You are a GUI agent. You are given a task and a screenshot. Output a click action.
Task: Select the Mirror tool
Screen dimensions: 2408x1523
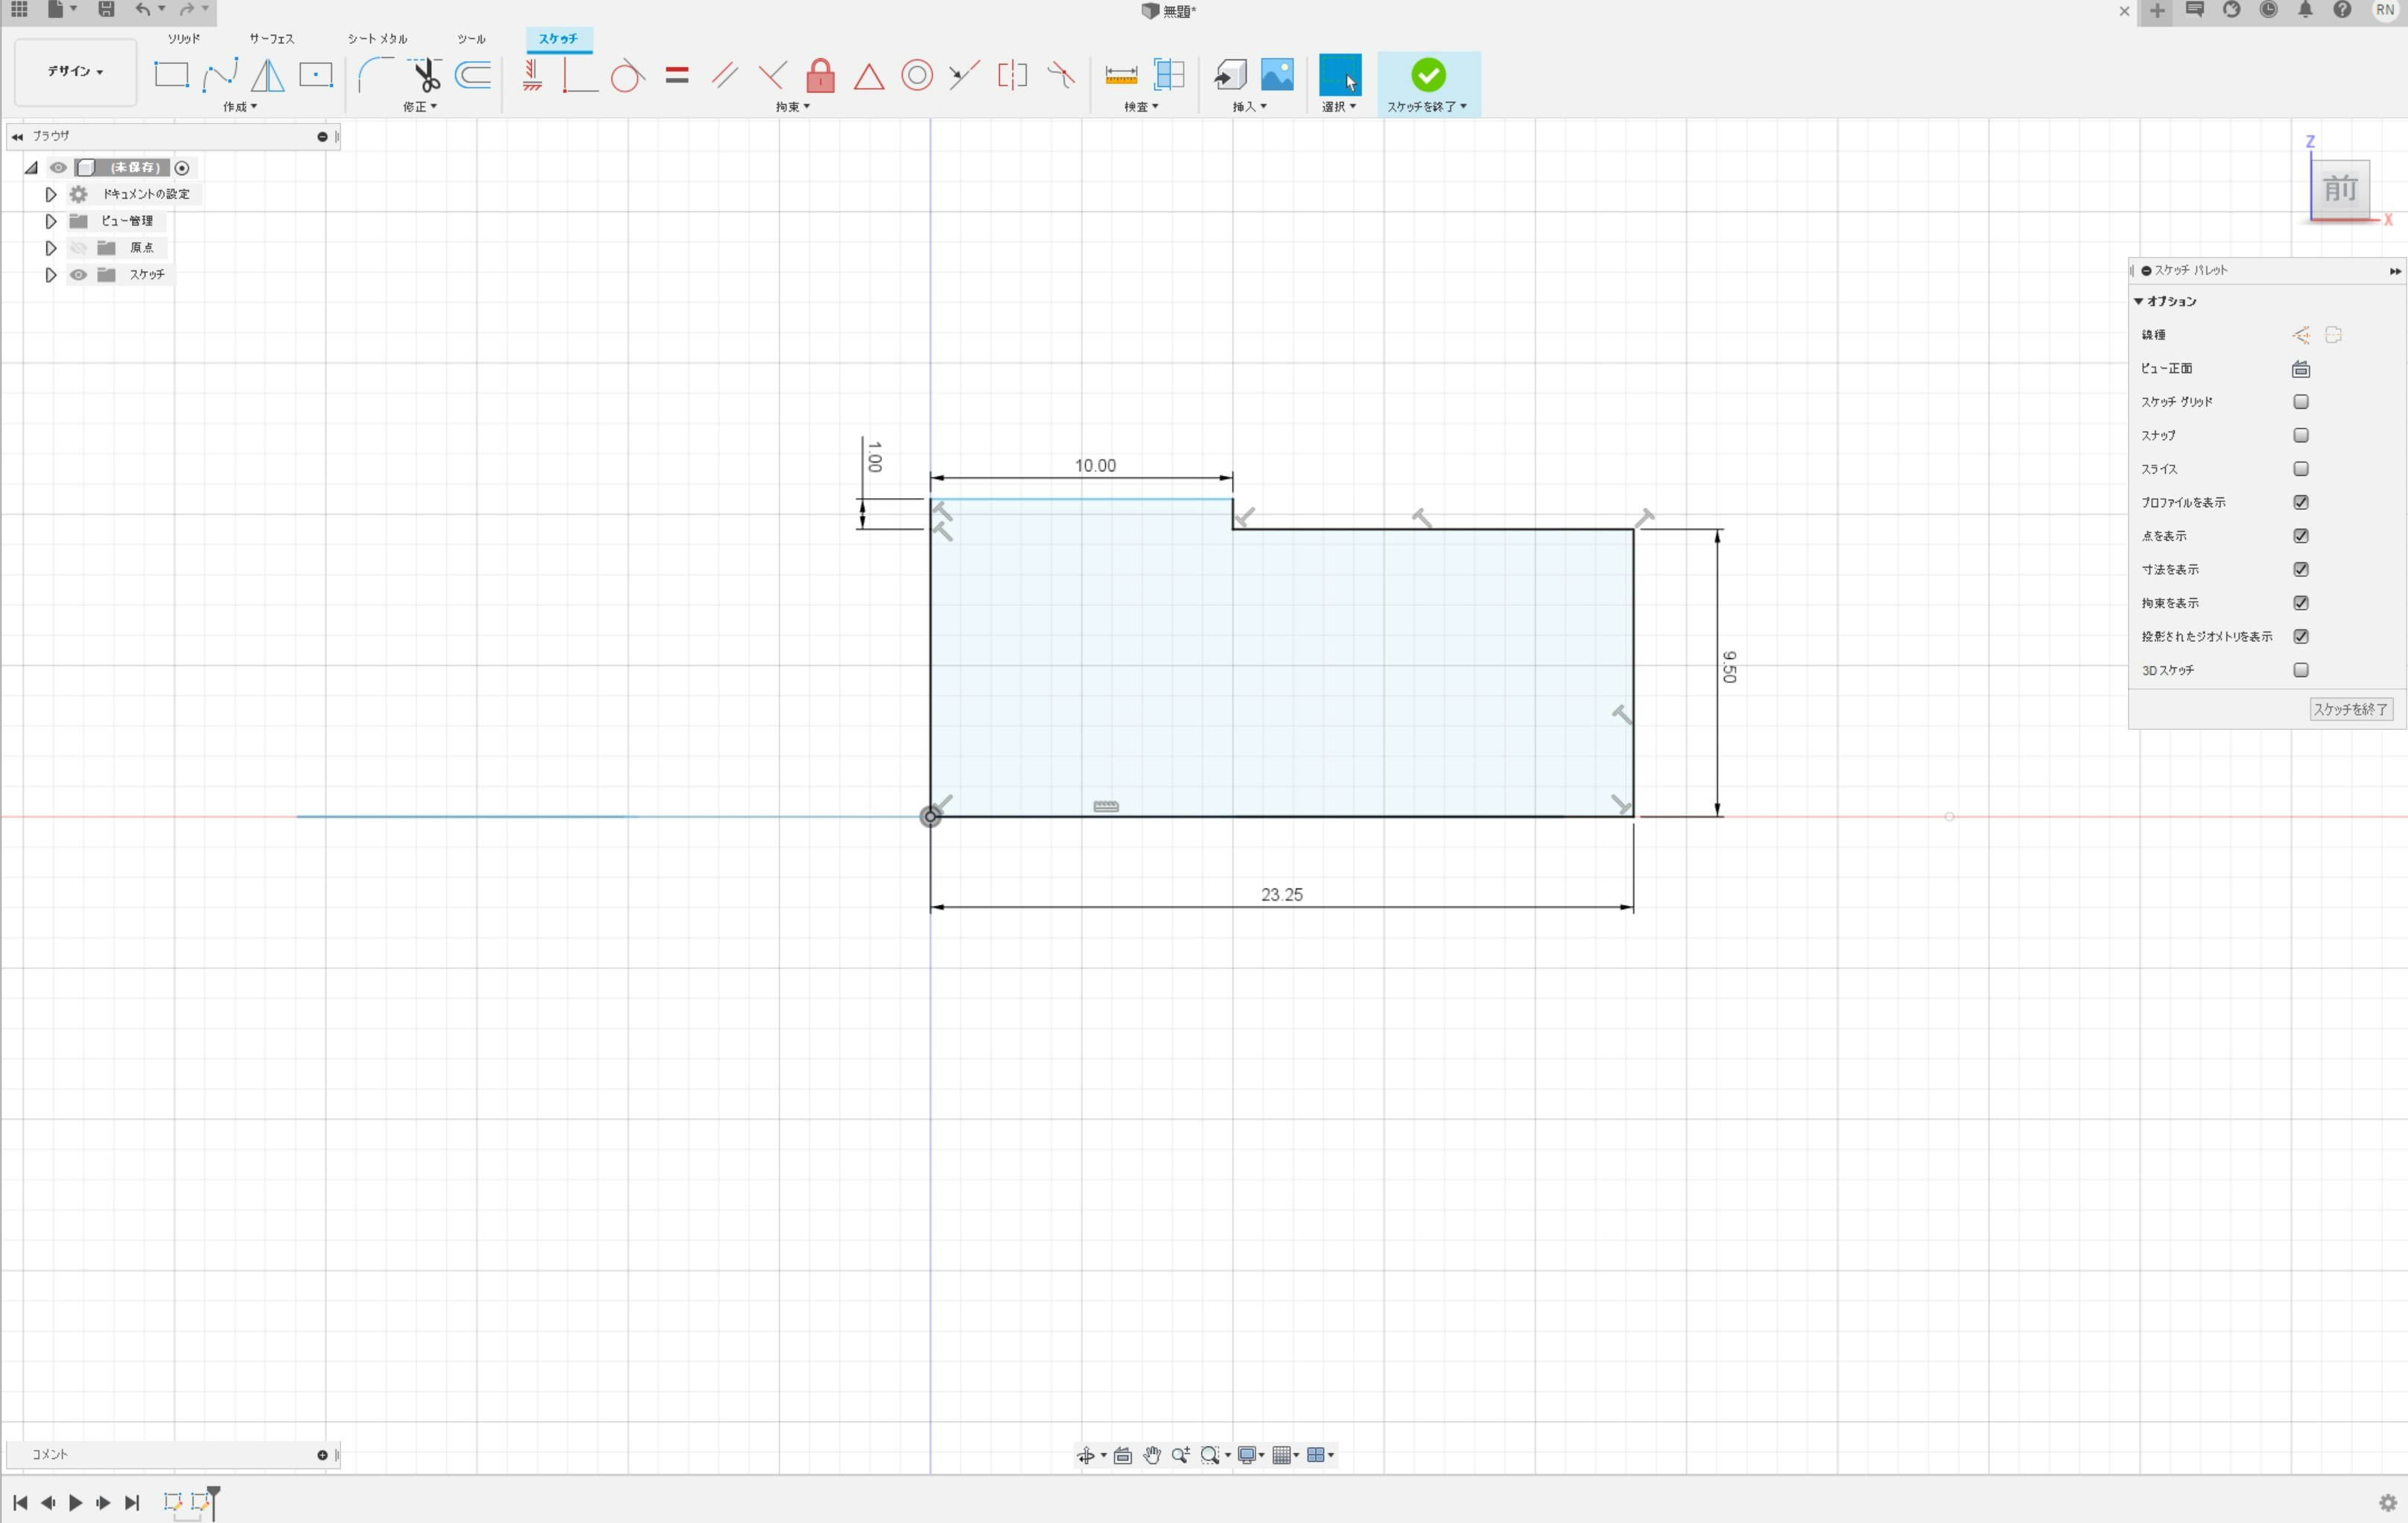267,75
